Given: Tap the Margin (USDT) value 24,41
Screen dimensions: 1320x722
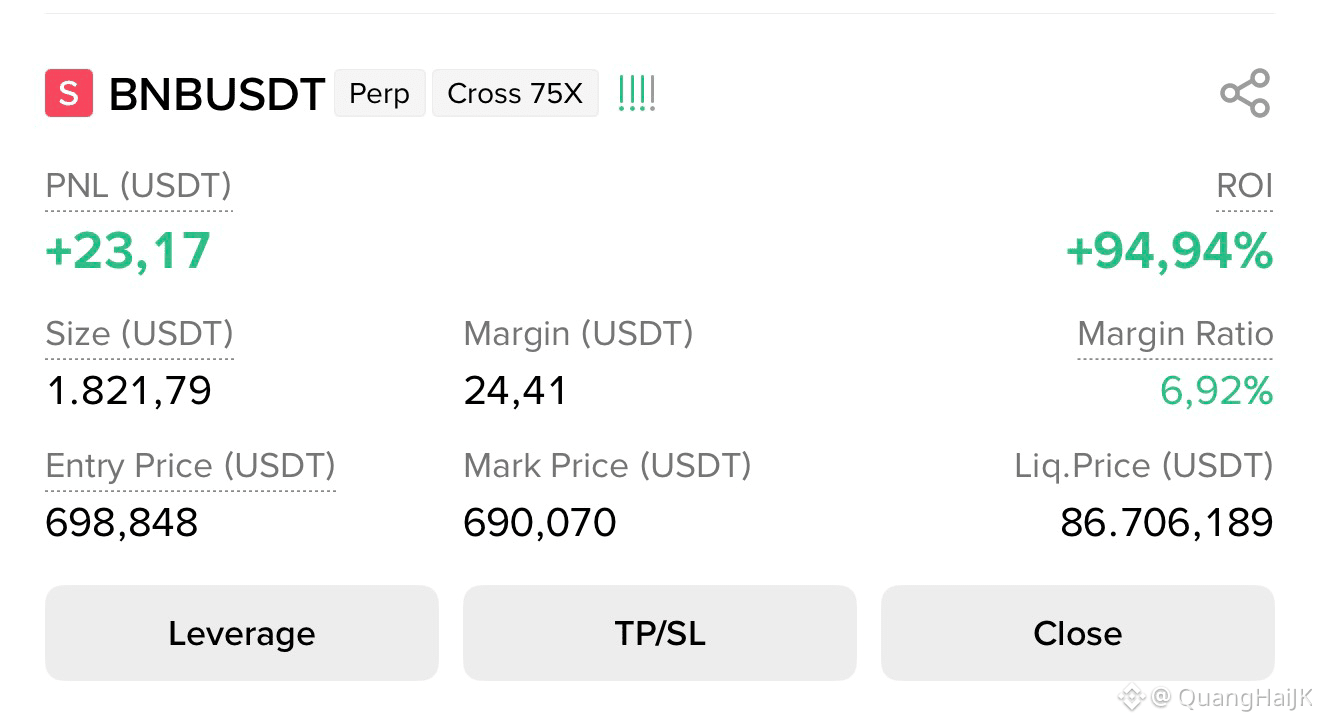Looking at the screenshot, I should [516, 390].
